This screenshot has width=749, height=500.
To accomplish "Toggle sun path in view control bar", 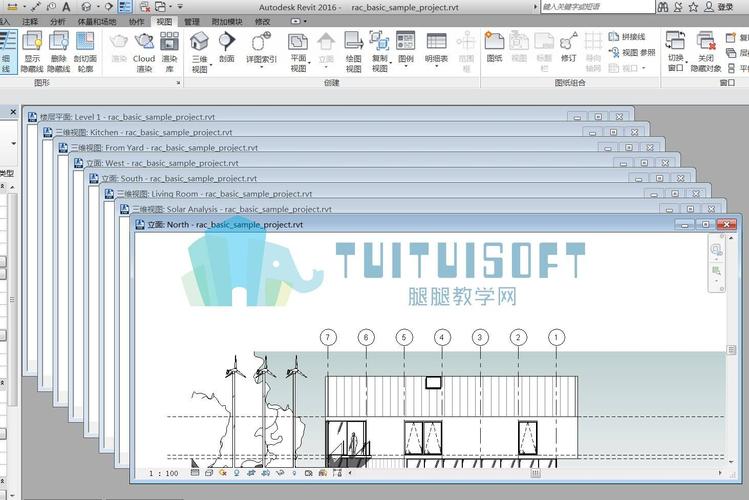I will 223,473.
